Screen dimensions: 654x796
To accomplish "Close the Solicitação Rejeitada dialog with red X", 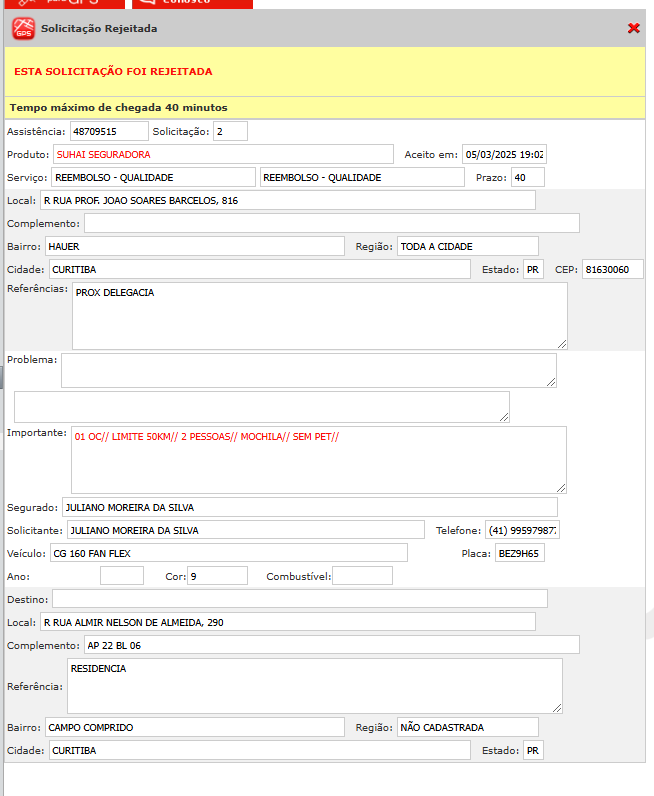I will tap(633, 29).
